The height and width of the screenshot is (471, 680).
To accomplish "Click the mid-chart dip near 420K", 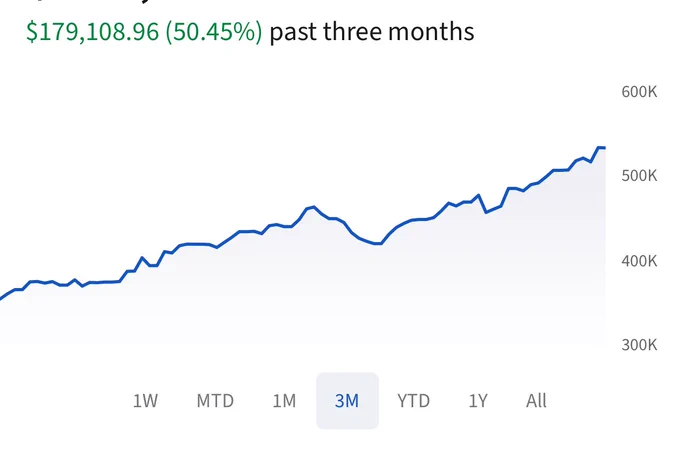I will click(378, 243).
